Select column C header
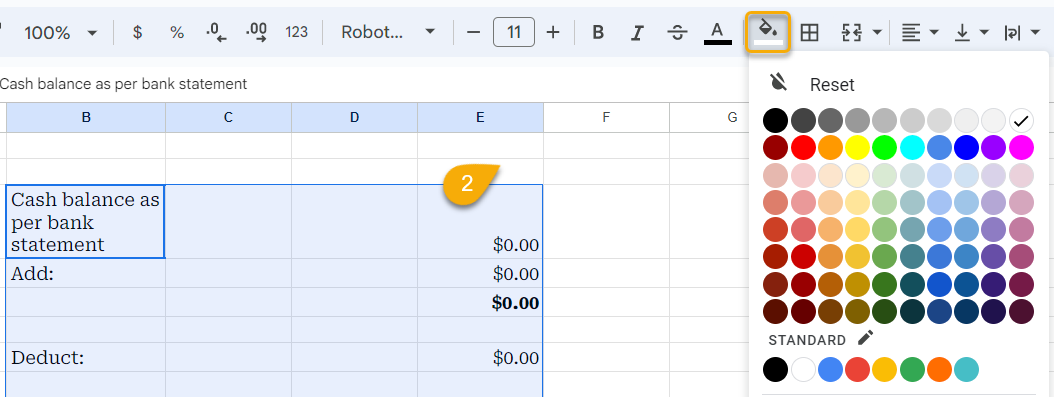This screenshot has height=397, width=1054. point(229,118)
